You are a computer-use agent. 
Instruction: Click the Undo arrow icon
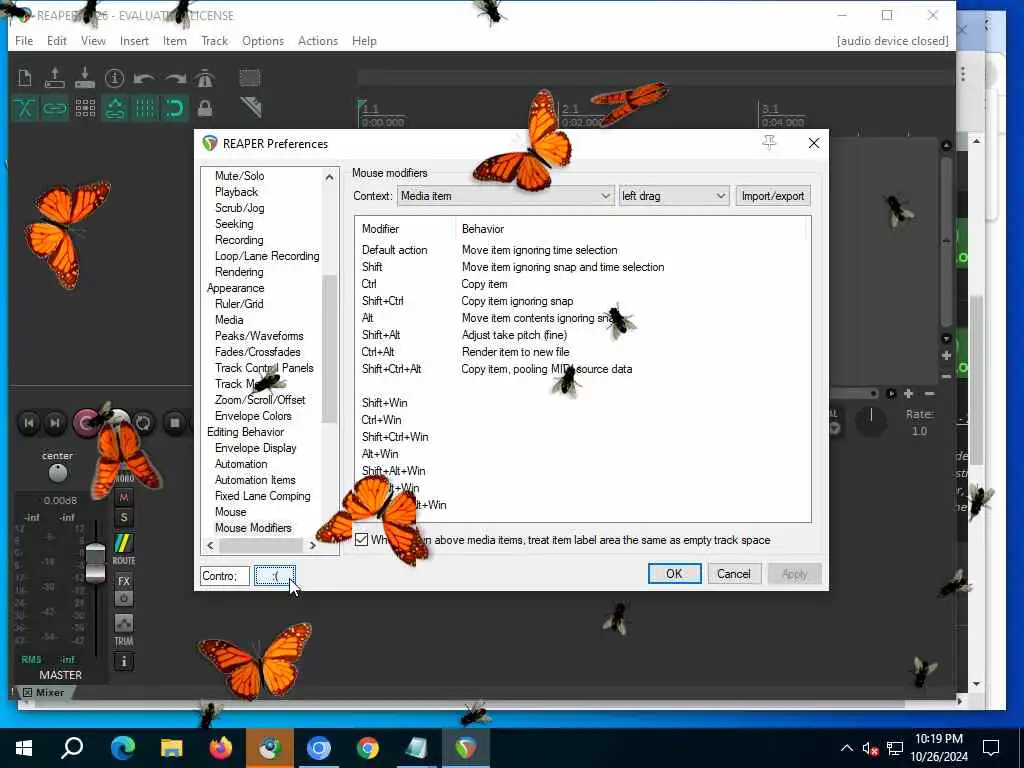click(144, 79)
